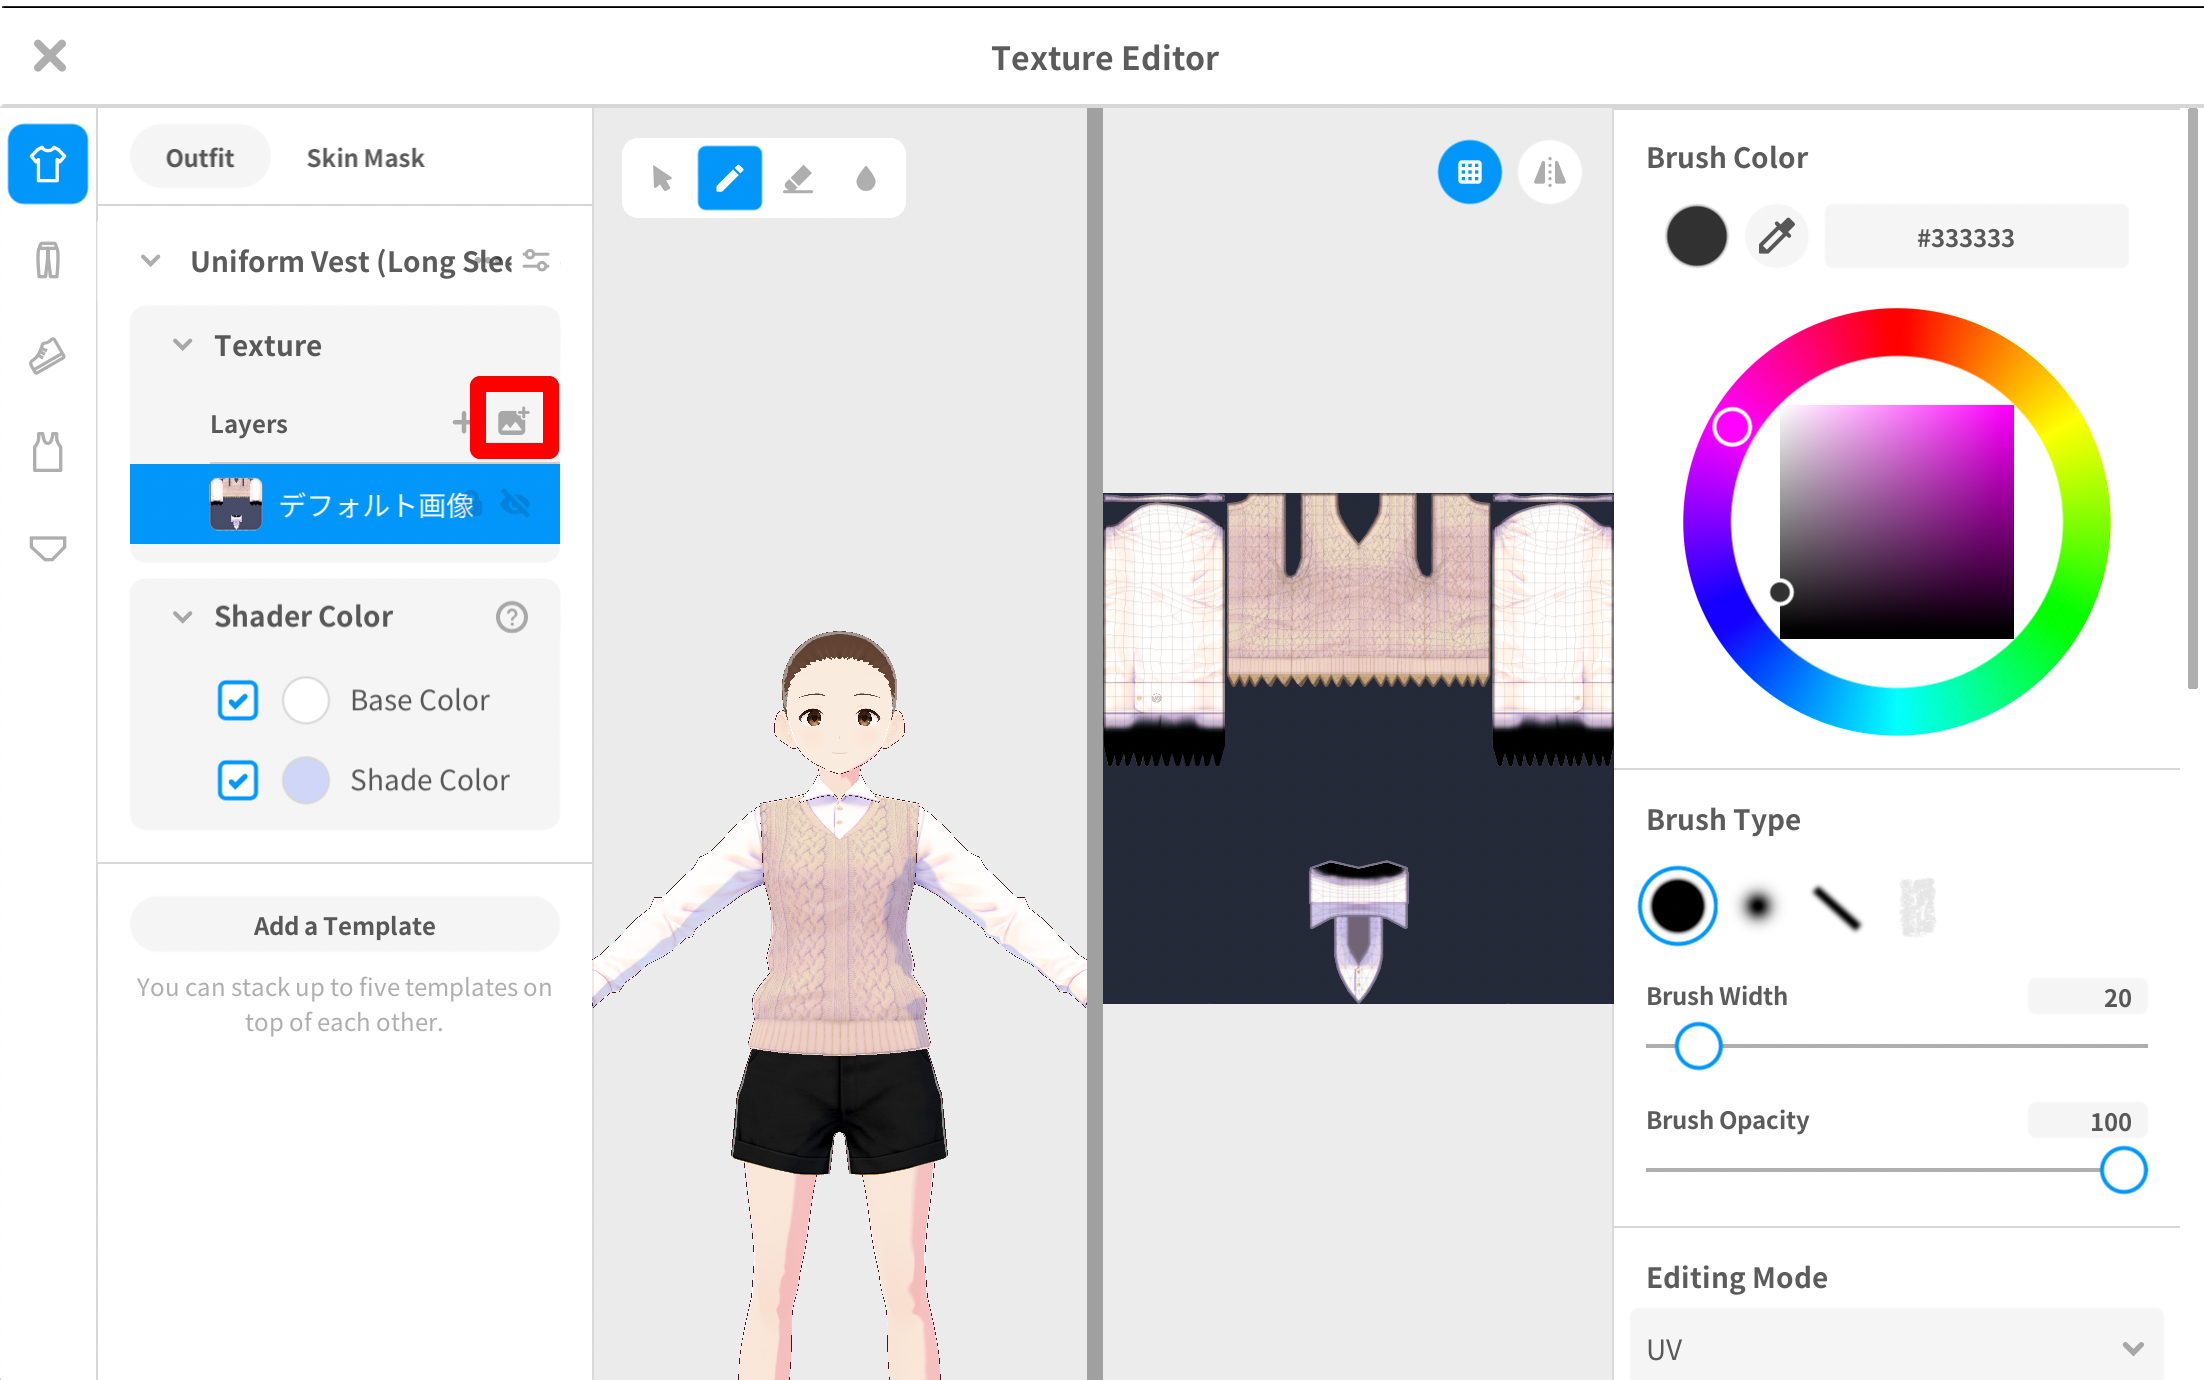Select the blur droplet tool
Image resolution: width=2204 pixels, height=1380 pixels.
click(866, 179)
